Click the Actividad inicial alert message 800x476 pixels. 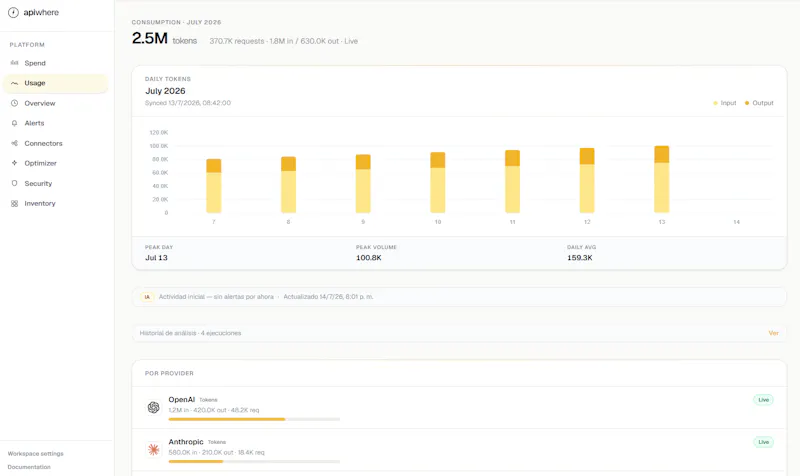[216, 297]
